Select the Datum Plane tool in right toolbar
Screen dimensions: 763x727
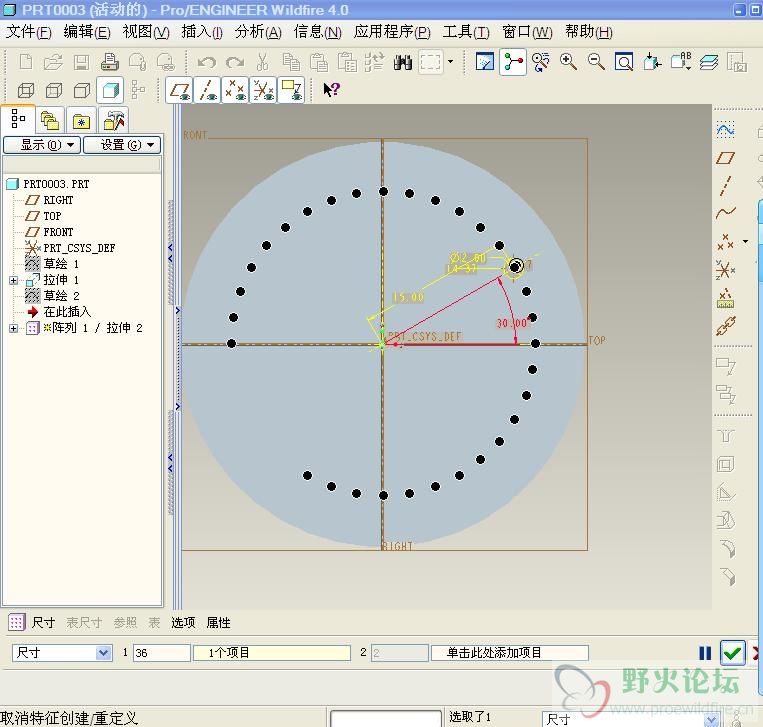click(x=725, y=158)
